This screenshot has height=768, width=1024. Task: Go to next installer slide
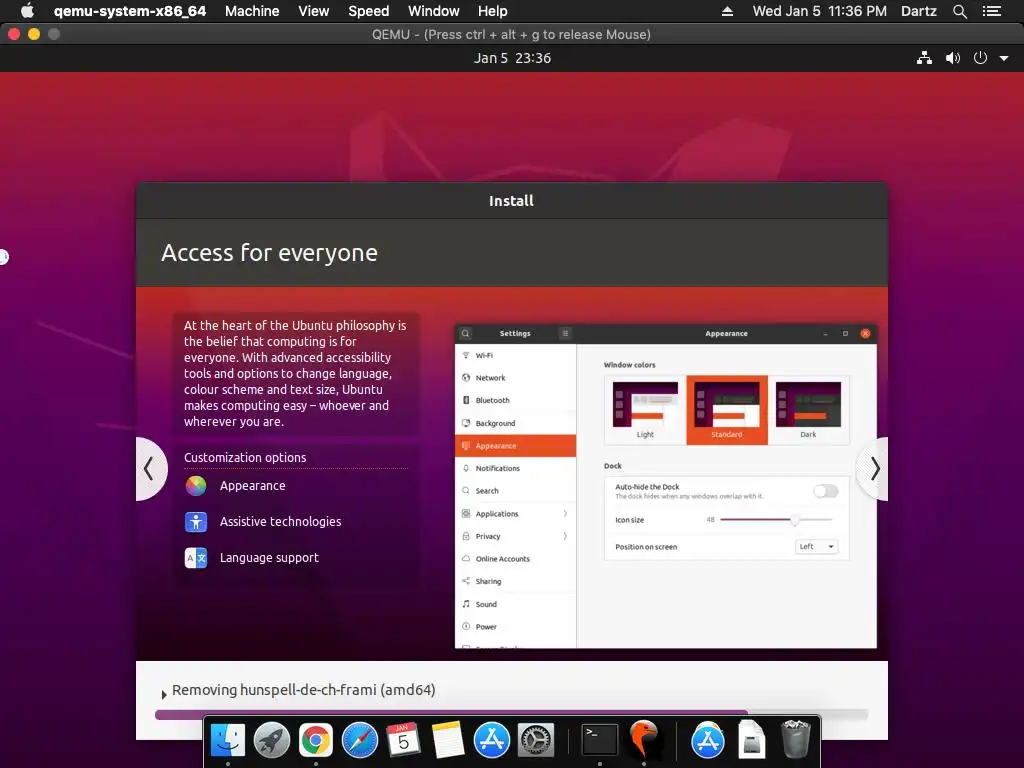click(x=874, y=468)
